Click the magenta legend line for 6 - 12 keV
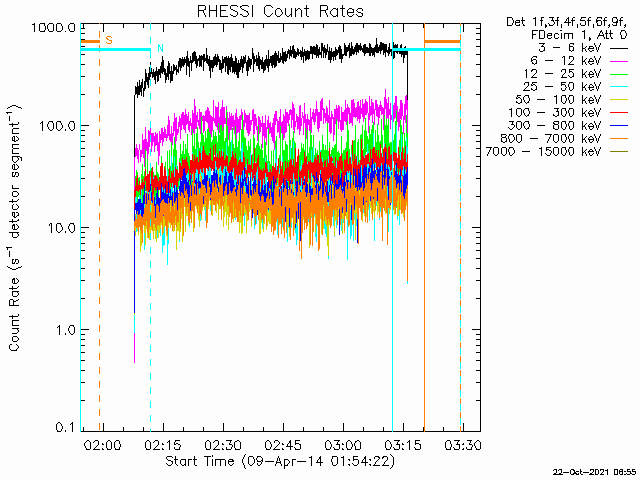This screenshot has height=480, width=640. [x=619, y=61]
